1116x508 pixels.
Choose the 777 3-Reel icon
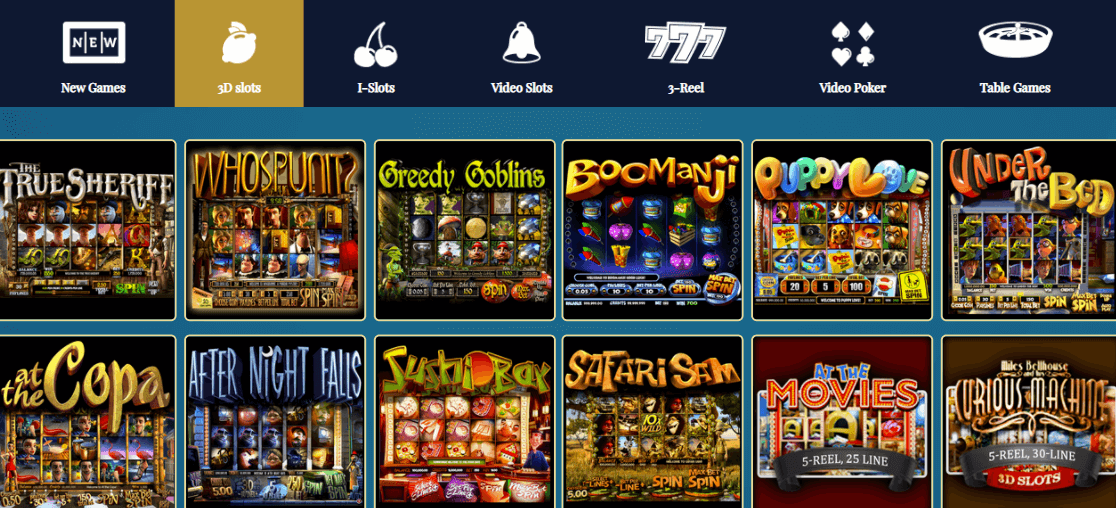[685, 43]
